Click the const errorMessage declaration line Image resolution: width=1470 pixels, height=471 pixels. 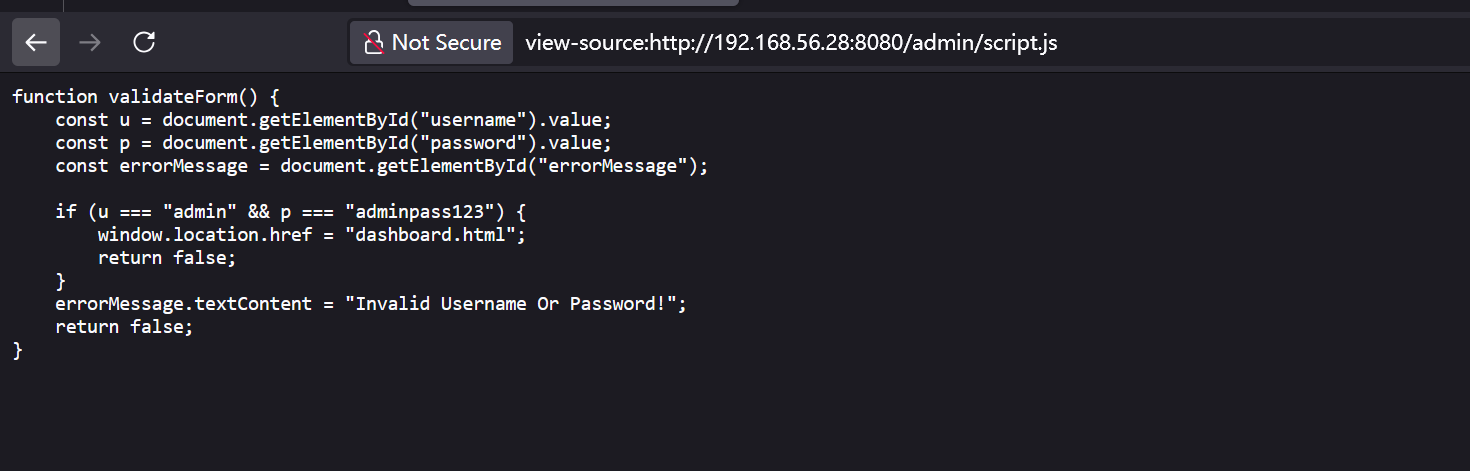pos(382,165)
